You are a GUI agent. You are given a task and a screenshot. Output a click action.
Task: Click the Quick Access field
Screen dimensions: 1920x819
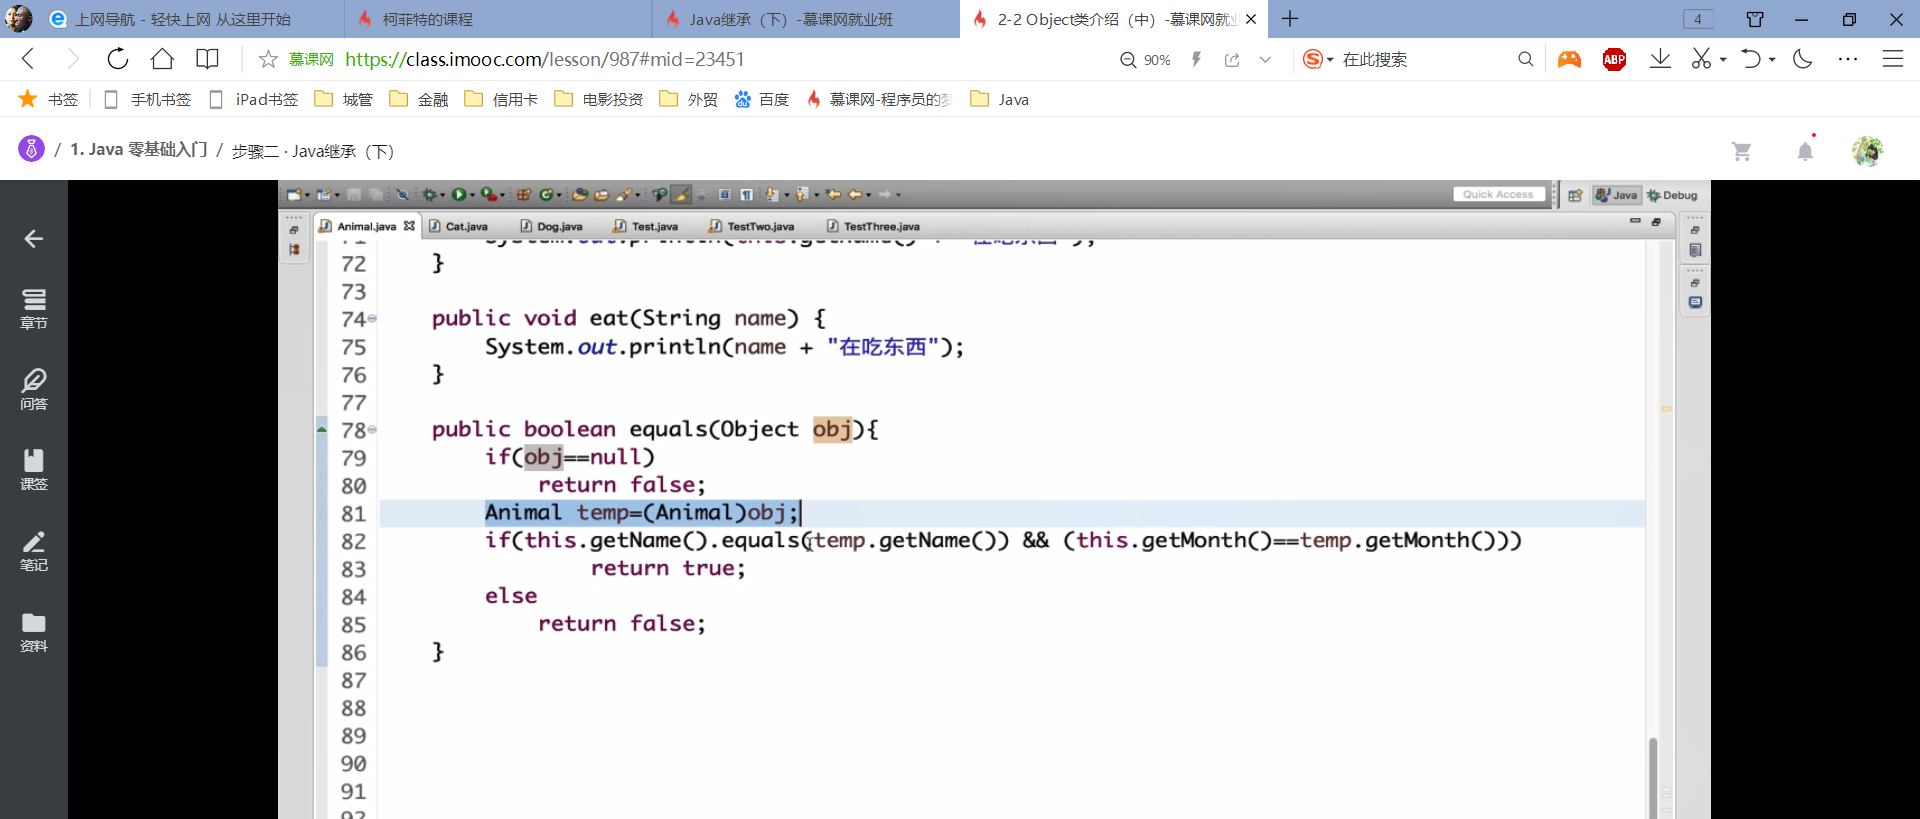pyautogui.click(x=1498, y=194)
